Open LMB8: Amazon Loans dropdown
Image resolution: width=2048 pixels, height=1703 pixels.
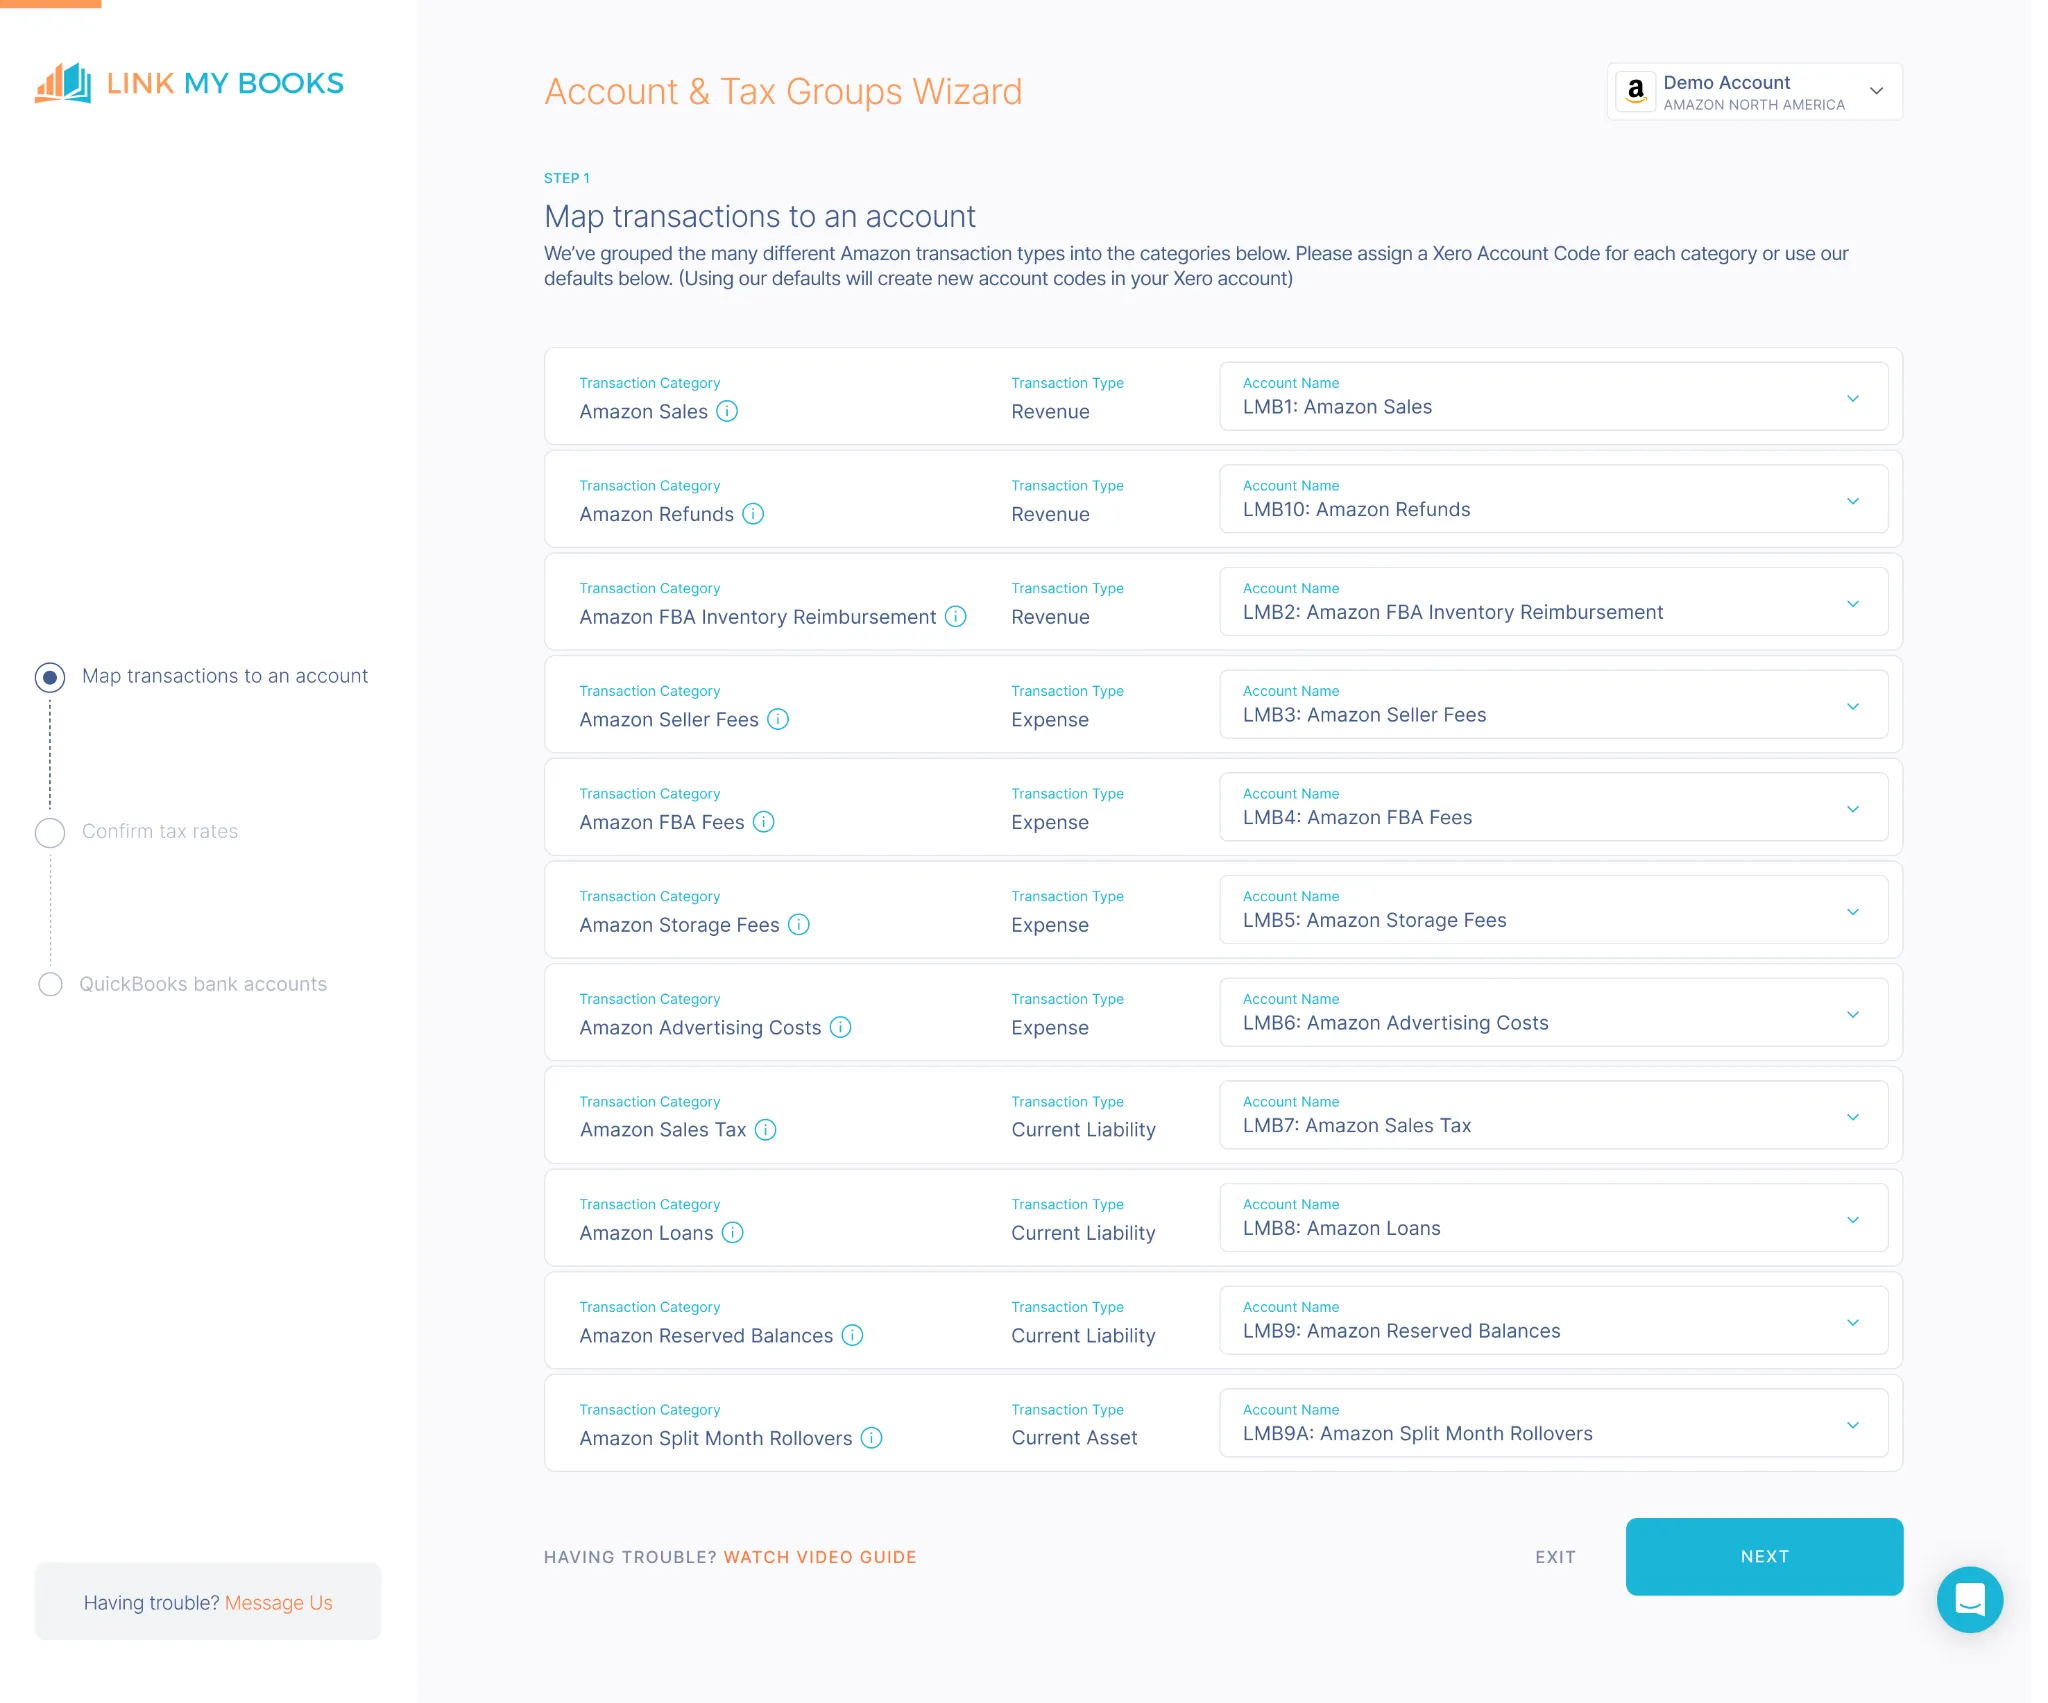coord(1554,1218)
